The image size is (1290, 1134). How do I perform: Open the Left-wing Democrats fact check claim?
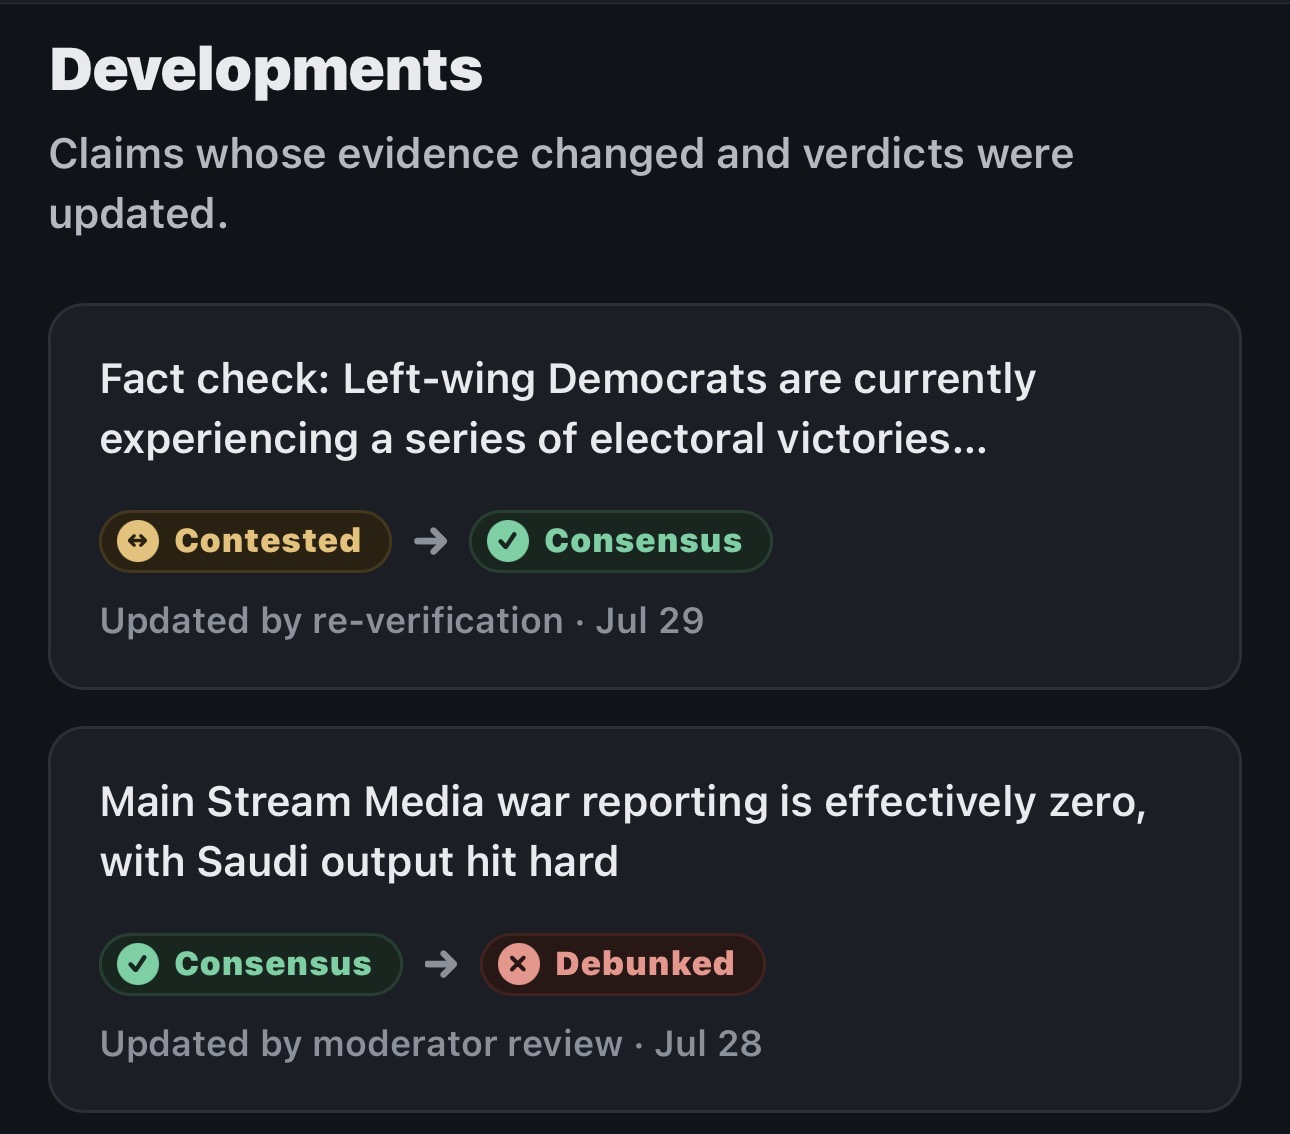click(568, 409)
